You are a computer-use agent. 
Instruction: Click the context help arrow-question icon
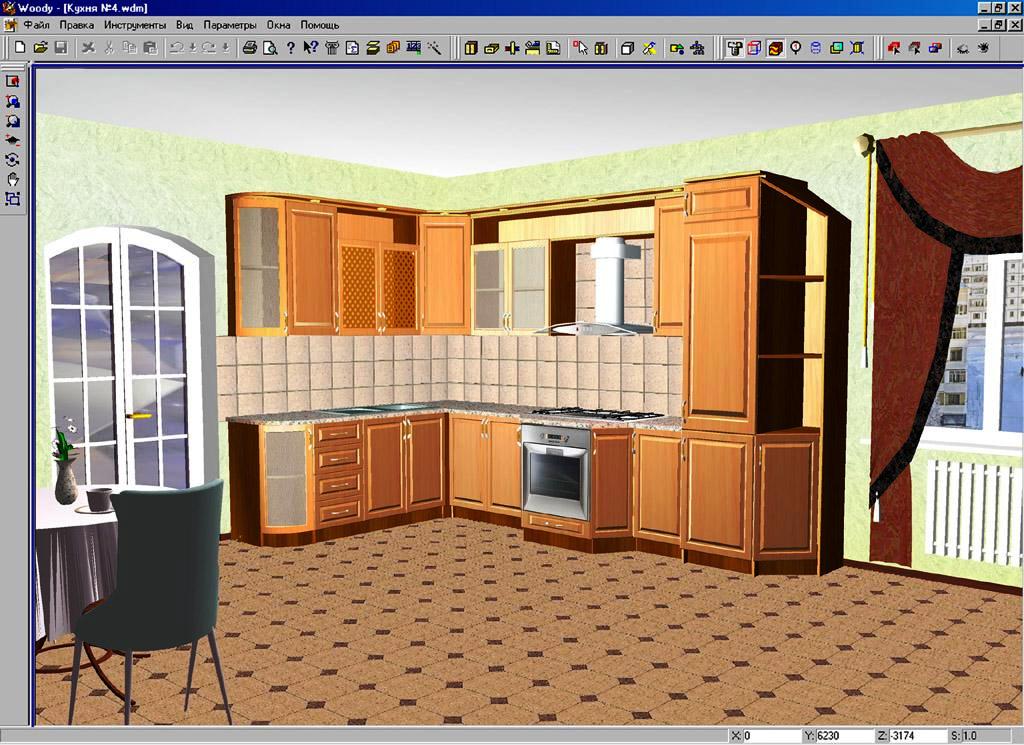(311, 47)
